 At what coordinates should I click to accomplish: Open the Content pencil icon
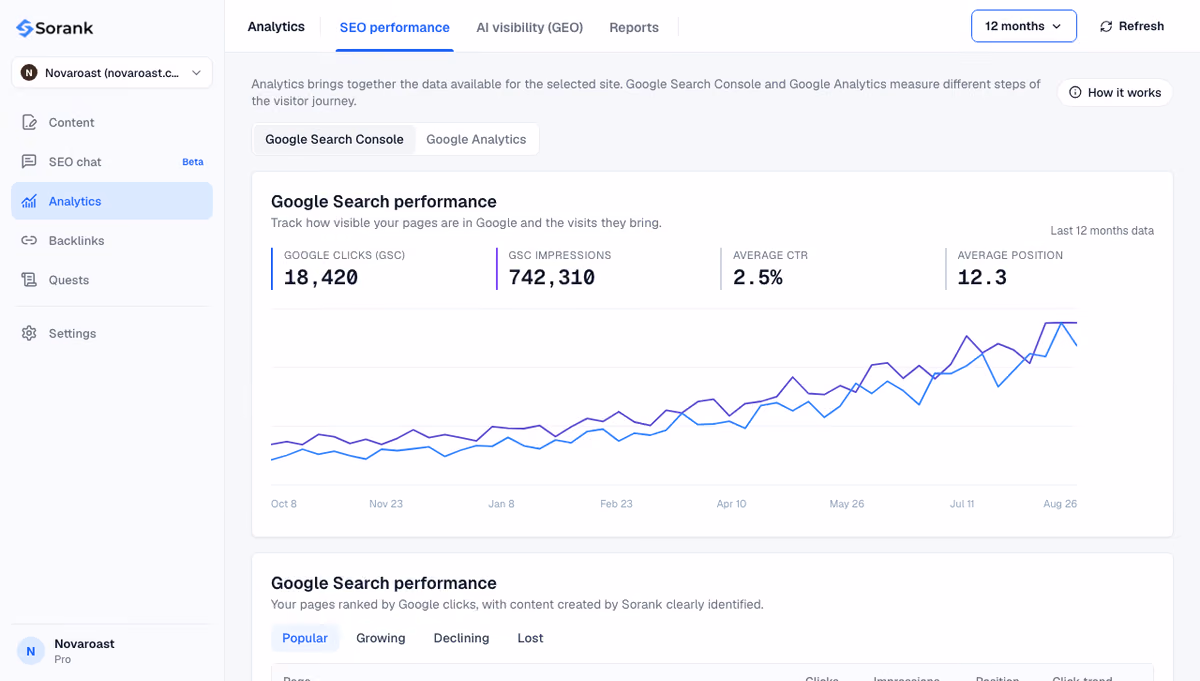tap(29, 122)
